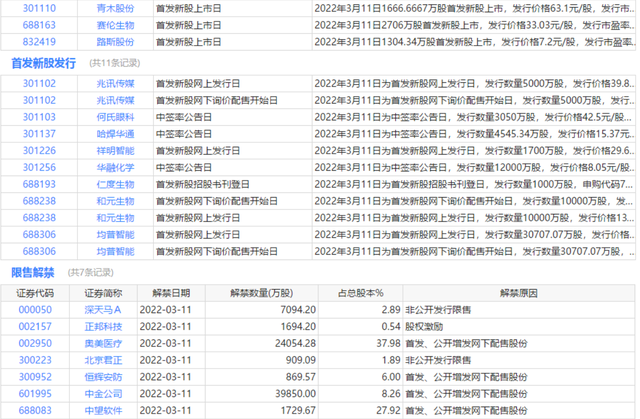Select 青木股份 listing description text

[474, 8]
